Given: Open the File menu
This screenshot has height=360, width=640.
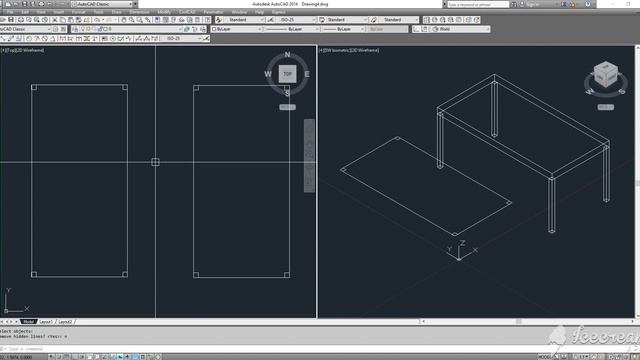Looking at the screenshot, I should click(x=10, y=12).
